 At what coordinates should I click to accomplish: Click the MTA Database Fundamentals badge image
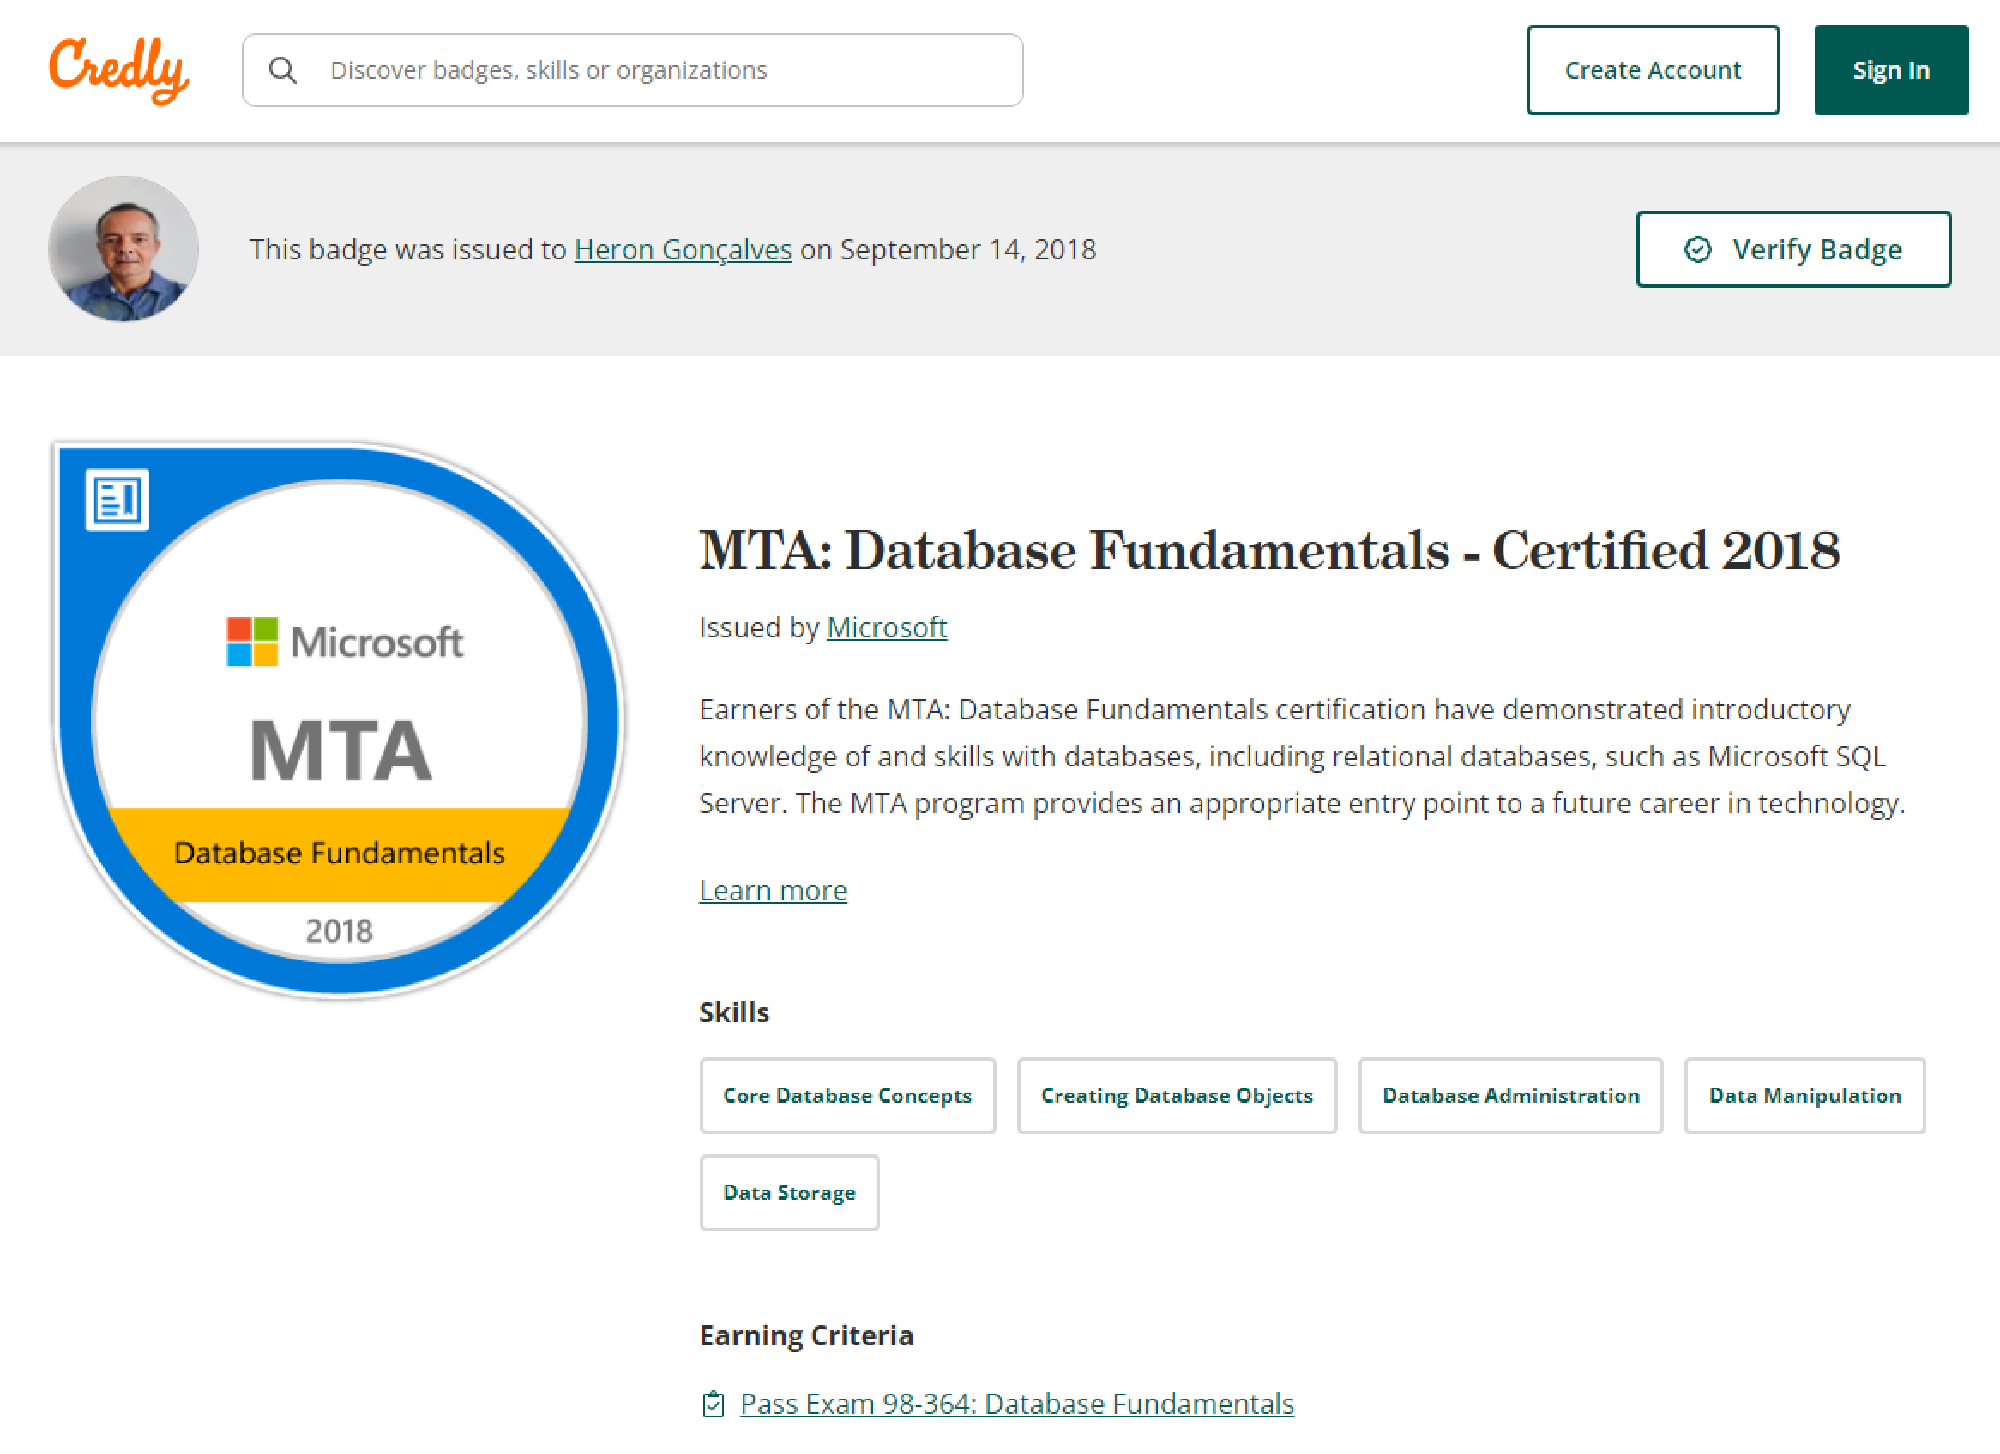click(339, 720)
